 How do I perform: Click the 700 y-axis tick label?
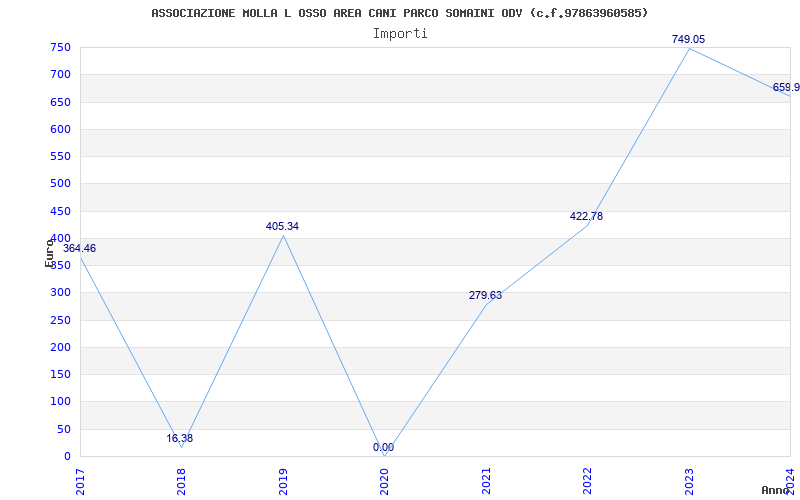(x=60, y=74)
